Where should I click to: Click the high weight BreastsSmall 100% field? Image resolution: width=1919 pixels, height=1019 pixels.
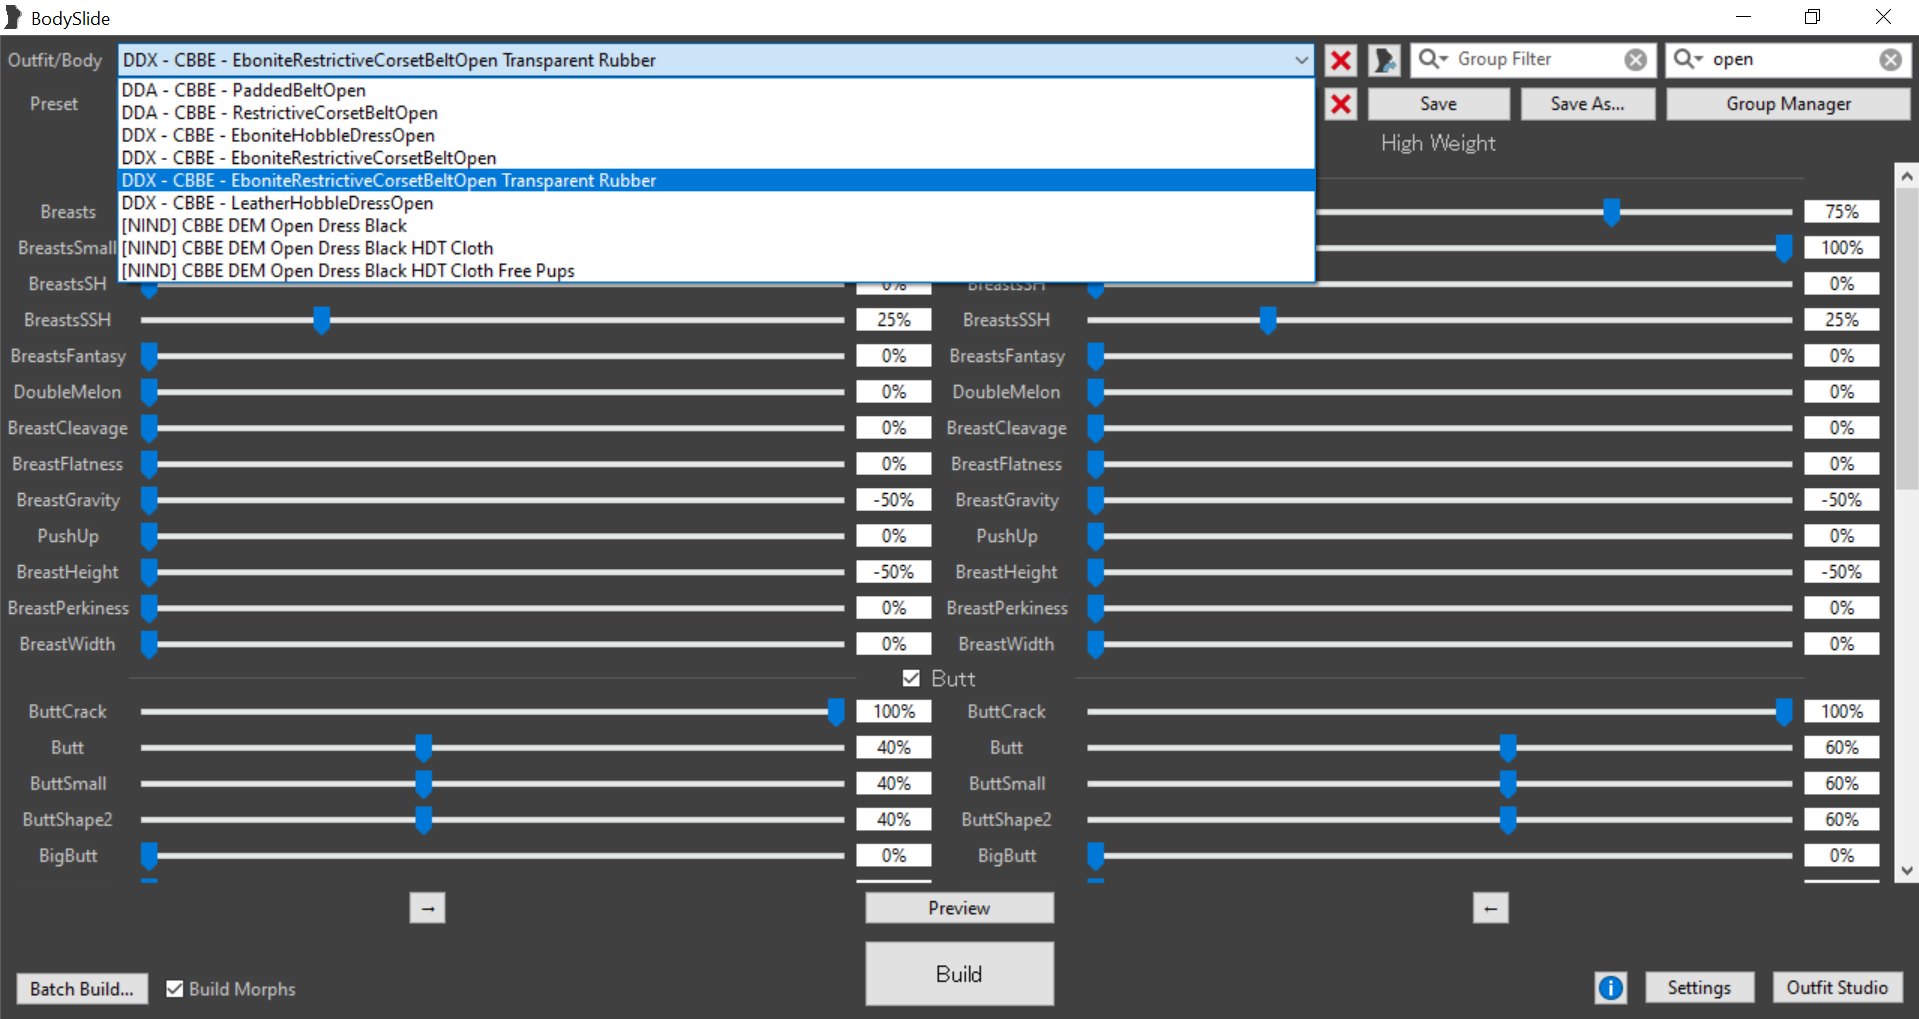1842,248
